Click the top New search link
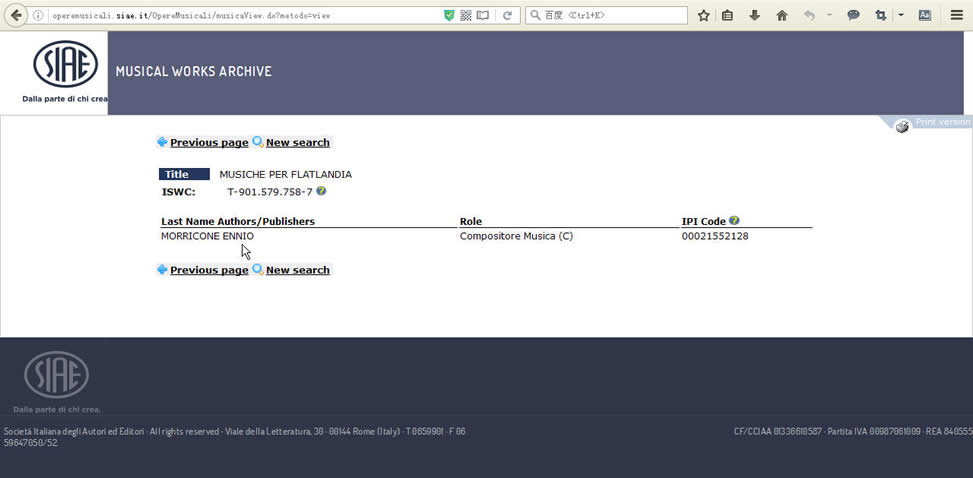Image resolution: width=973 pixels, height=478 pixels. [298, 143]
